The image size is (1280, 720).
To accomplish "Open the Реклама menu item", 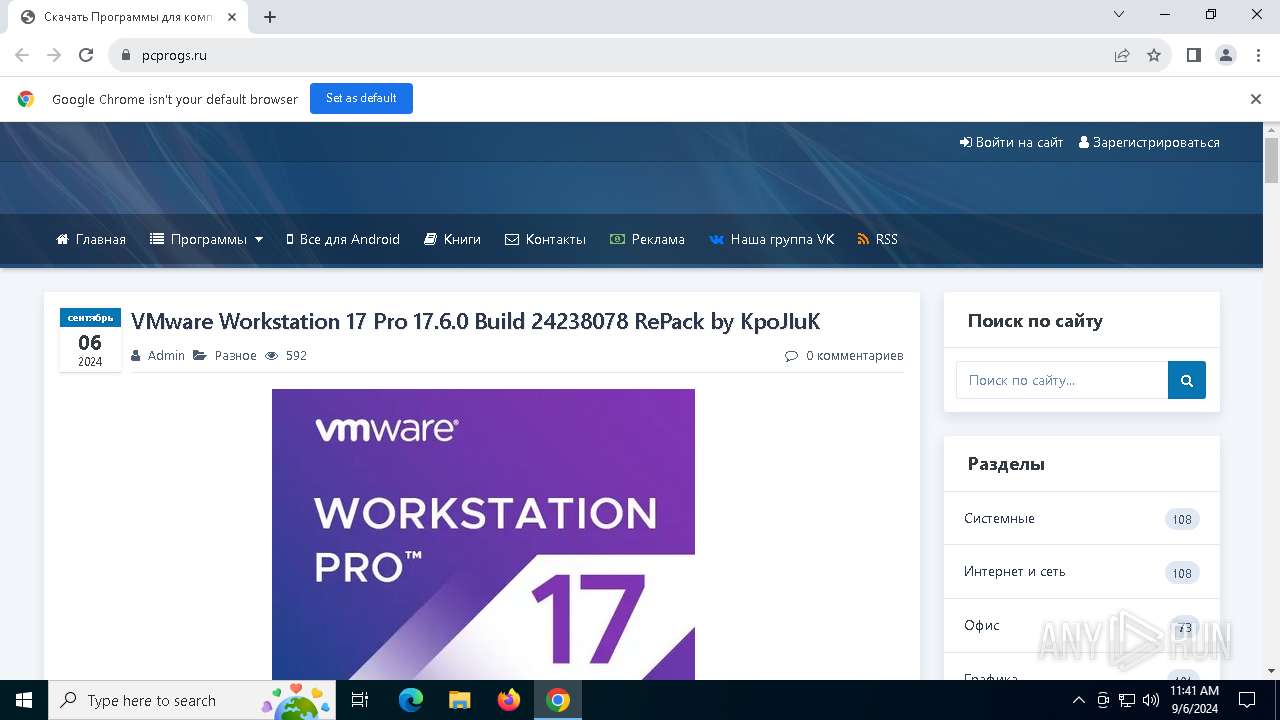I will click(x=647, y=239).
